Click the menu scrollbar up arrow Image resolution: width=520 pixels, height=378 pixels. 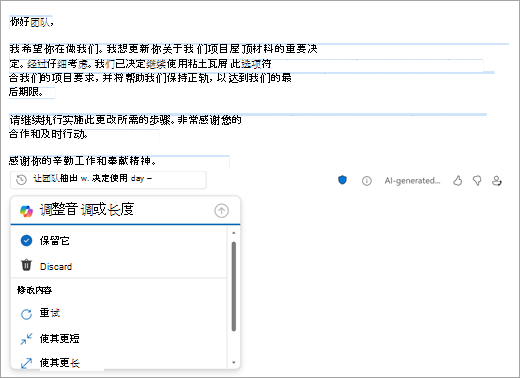pos(234,232)
